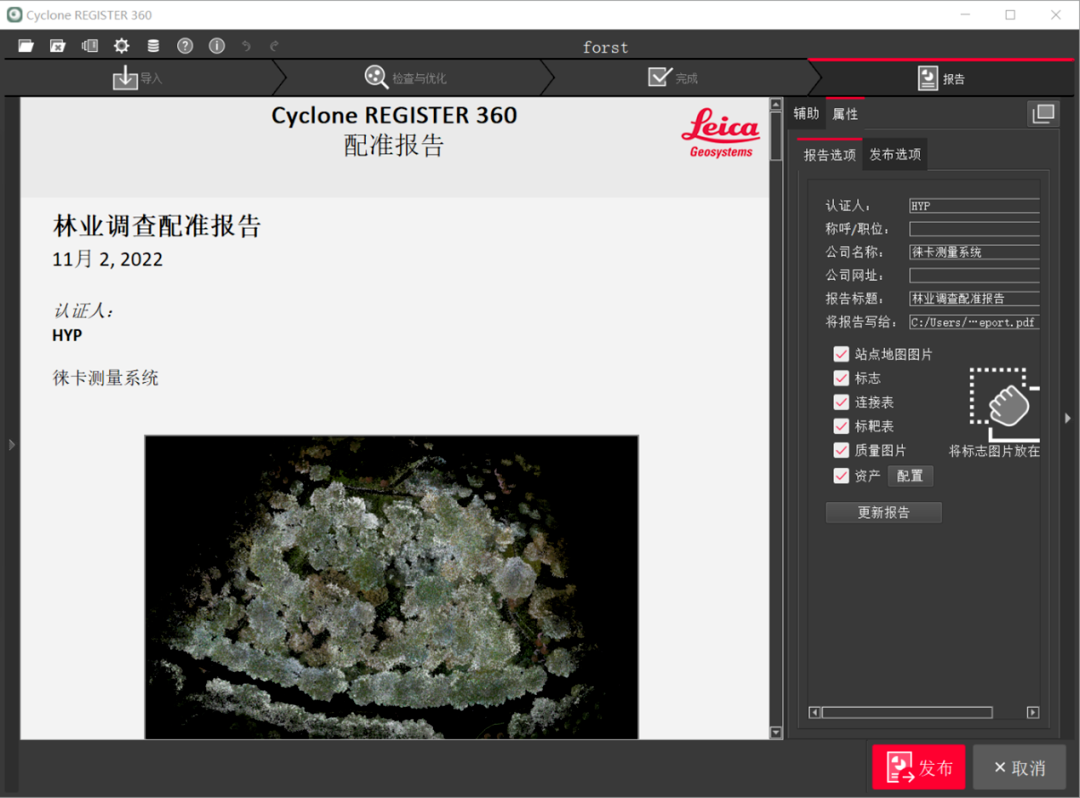Click the red 发布 publish button
Viewport: 1080px width, 798px height.
click(x=919, y=767)
